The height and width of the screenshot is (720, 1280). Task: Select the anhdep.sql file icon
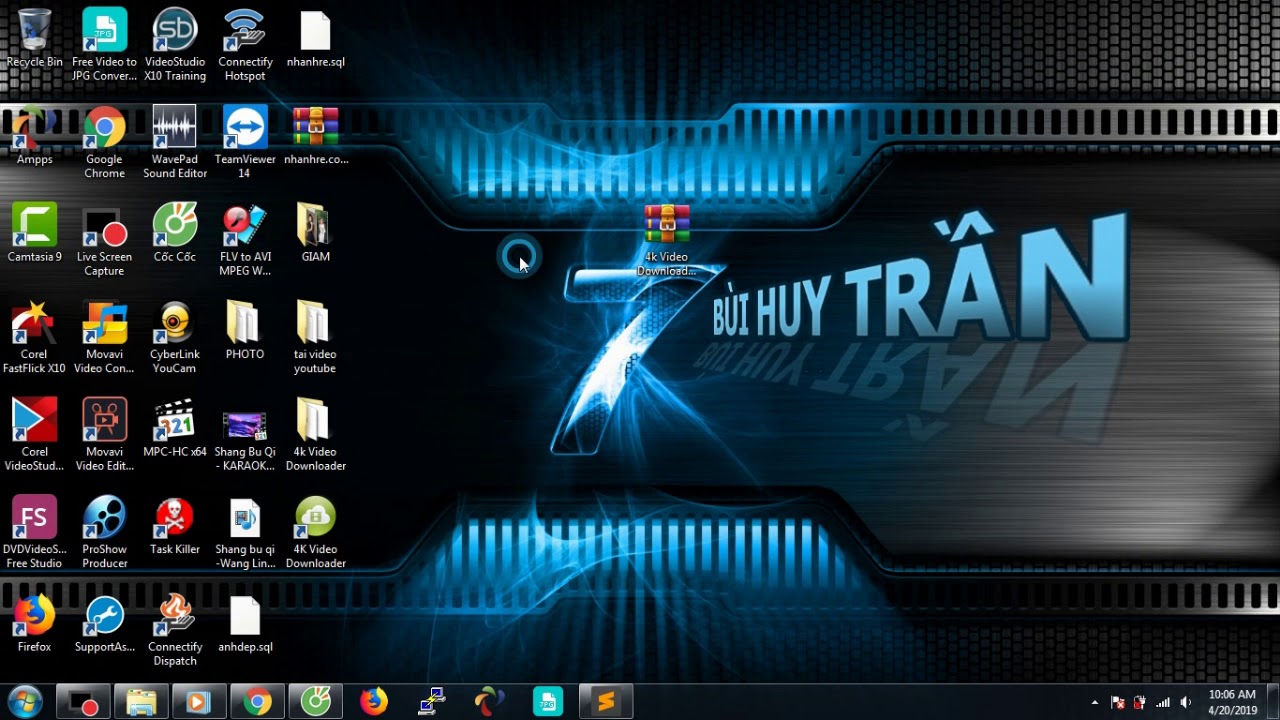245,616
